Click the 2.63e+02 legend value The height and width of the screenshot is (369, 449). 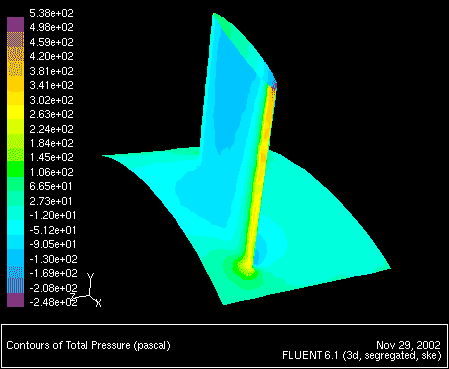(51, 114)
